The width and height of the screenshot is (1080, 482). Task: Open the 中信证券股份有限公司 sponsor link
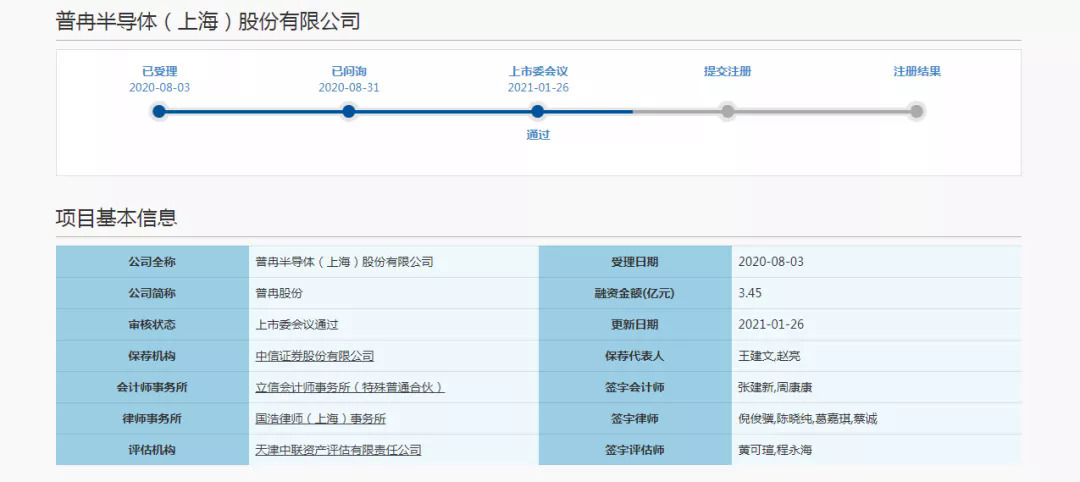(314, 356)
